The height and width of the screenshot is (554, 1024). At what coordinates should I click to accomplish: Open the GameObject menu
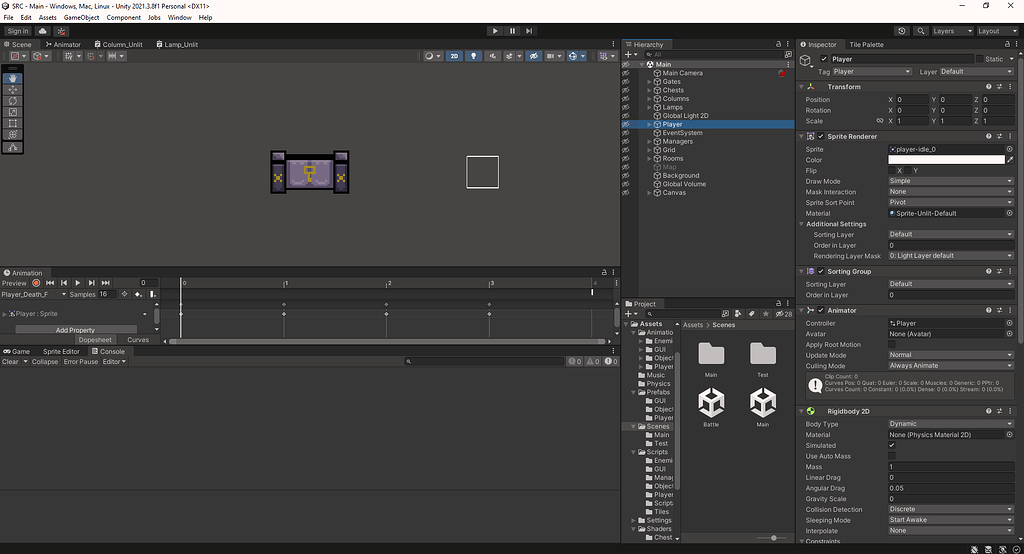pyautogui.click(x=81, y=17)
